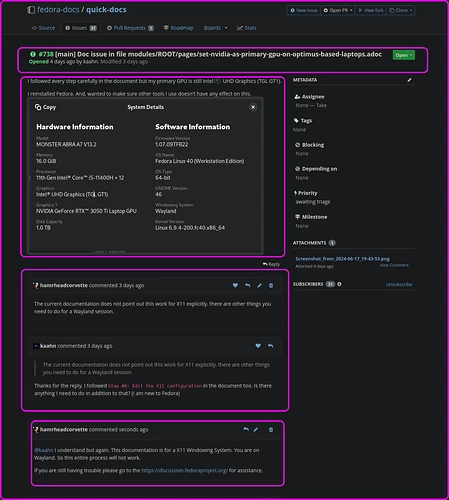This screenshot has height=500, width=449.
Task: Click the Issues count badge 37
Action: point(93,28)
